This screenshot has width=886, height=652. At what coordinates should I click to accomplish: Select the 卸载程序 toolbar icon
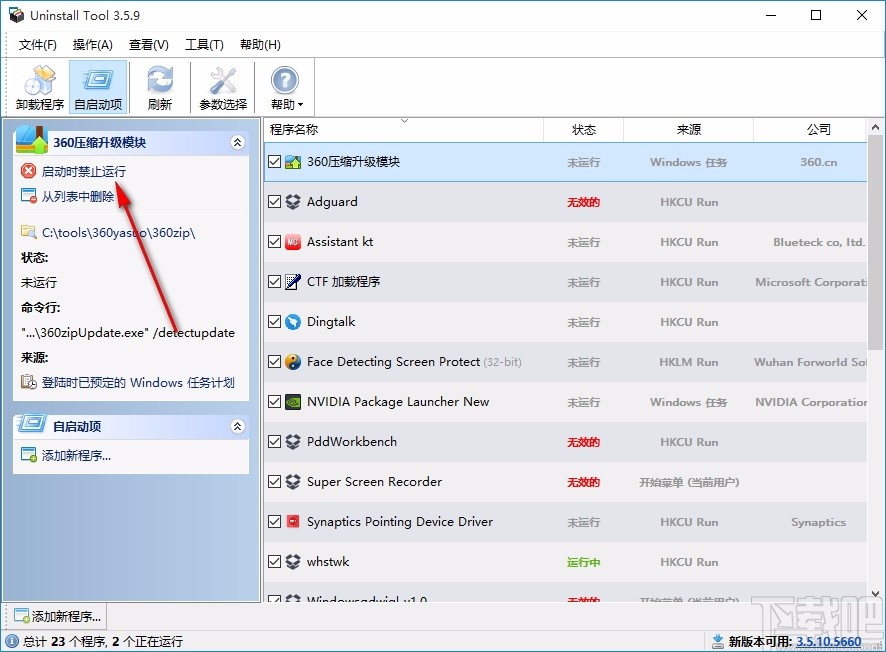point(39,86)
